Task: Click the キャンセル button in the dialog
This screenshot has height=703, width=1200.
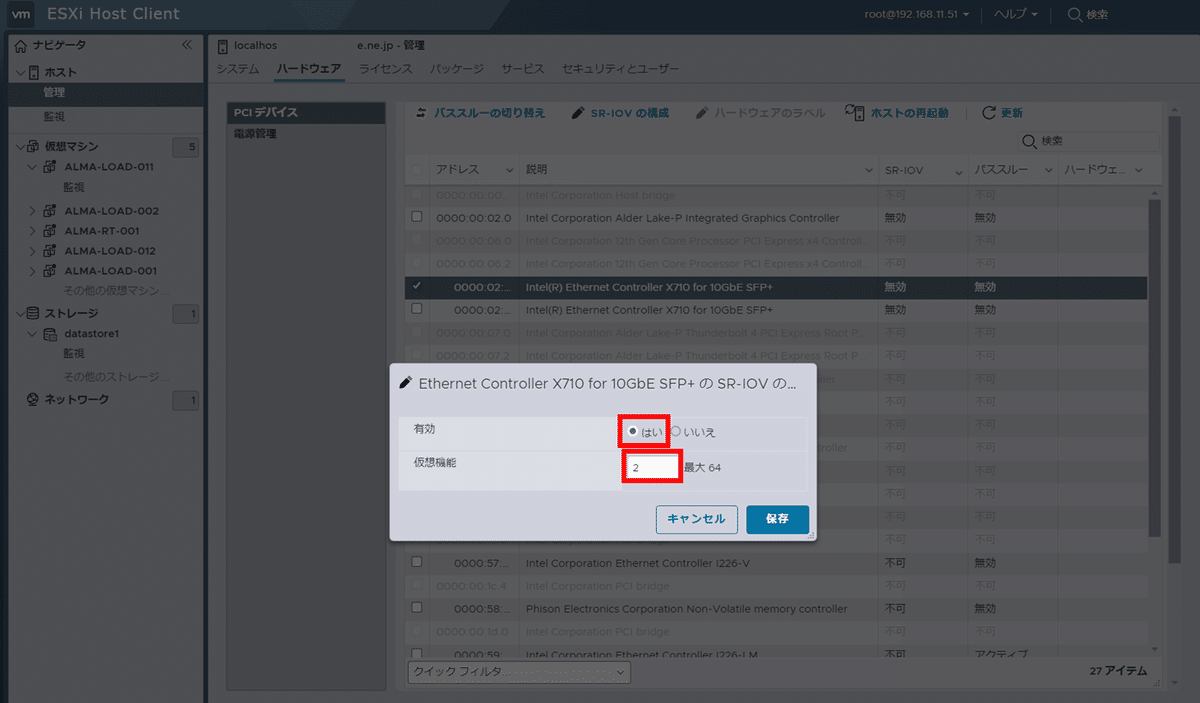Action: pos(696,519)
